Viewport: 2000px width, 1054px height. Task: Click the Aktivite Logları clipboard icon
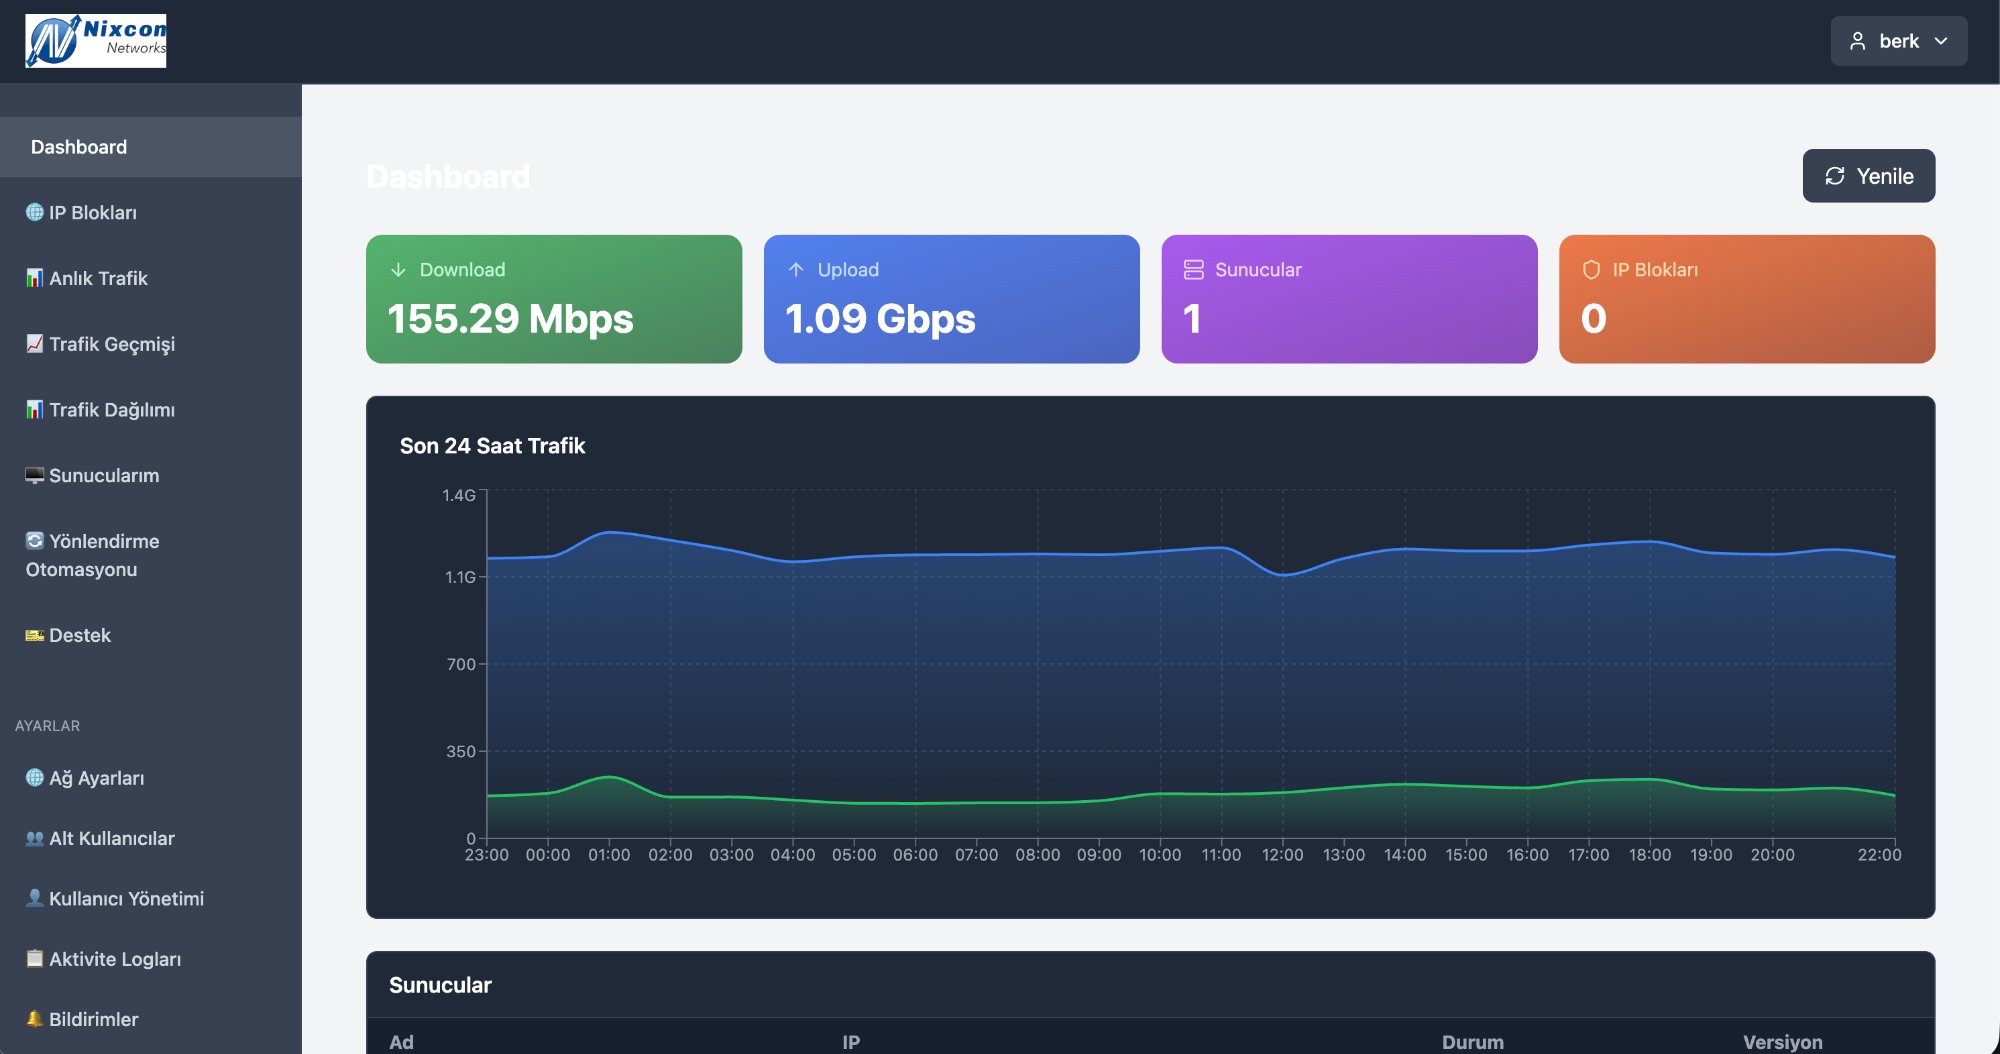[34, 958]
